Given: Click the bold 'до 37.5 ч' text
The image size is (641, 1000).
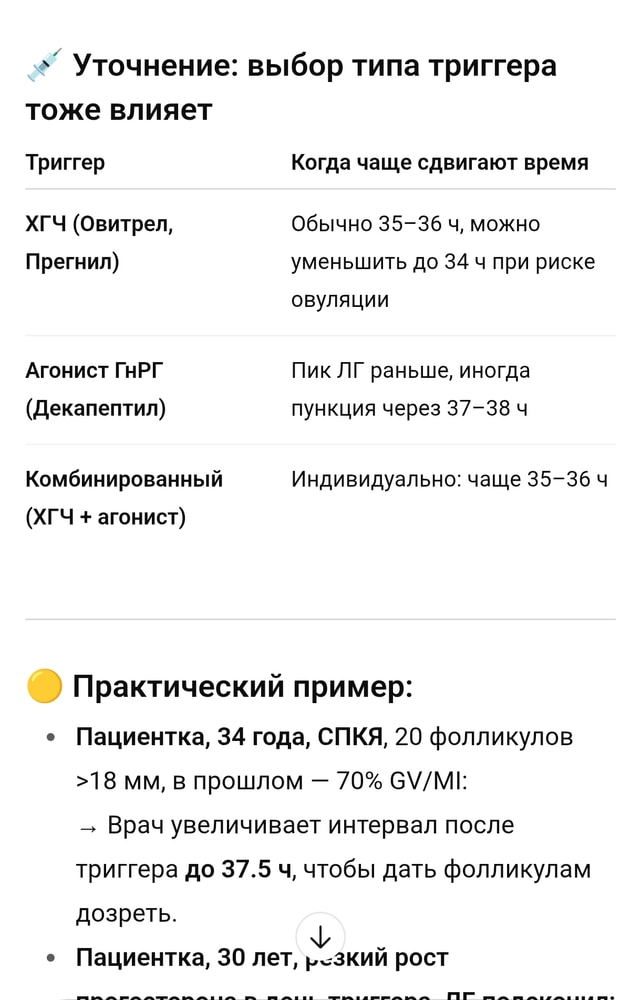Looking at the screenshot, I should [239, 870].
